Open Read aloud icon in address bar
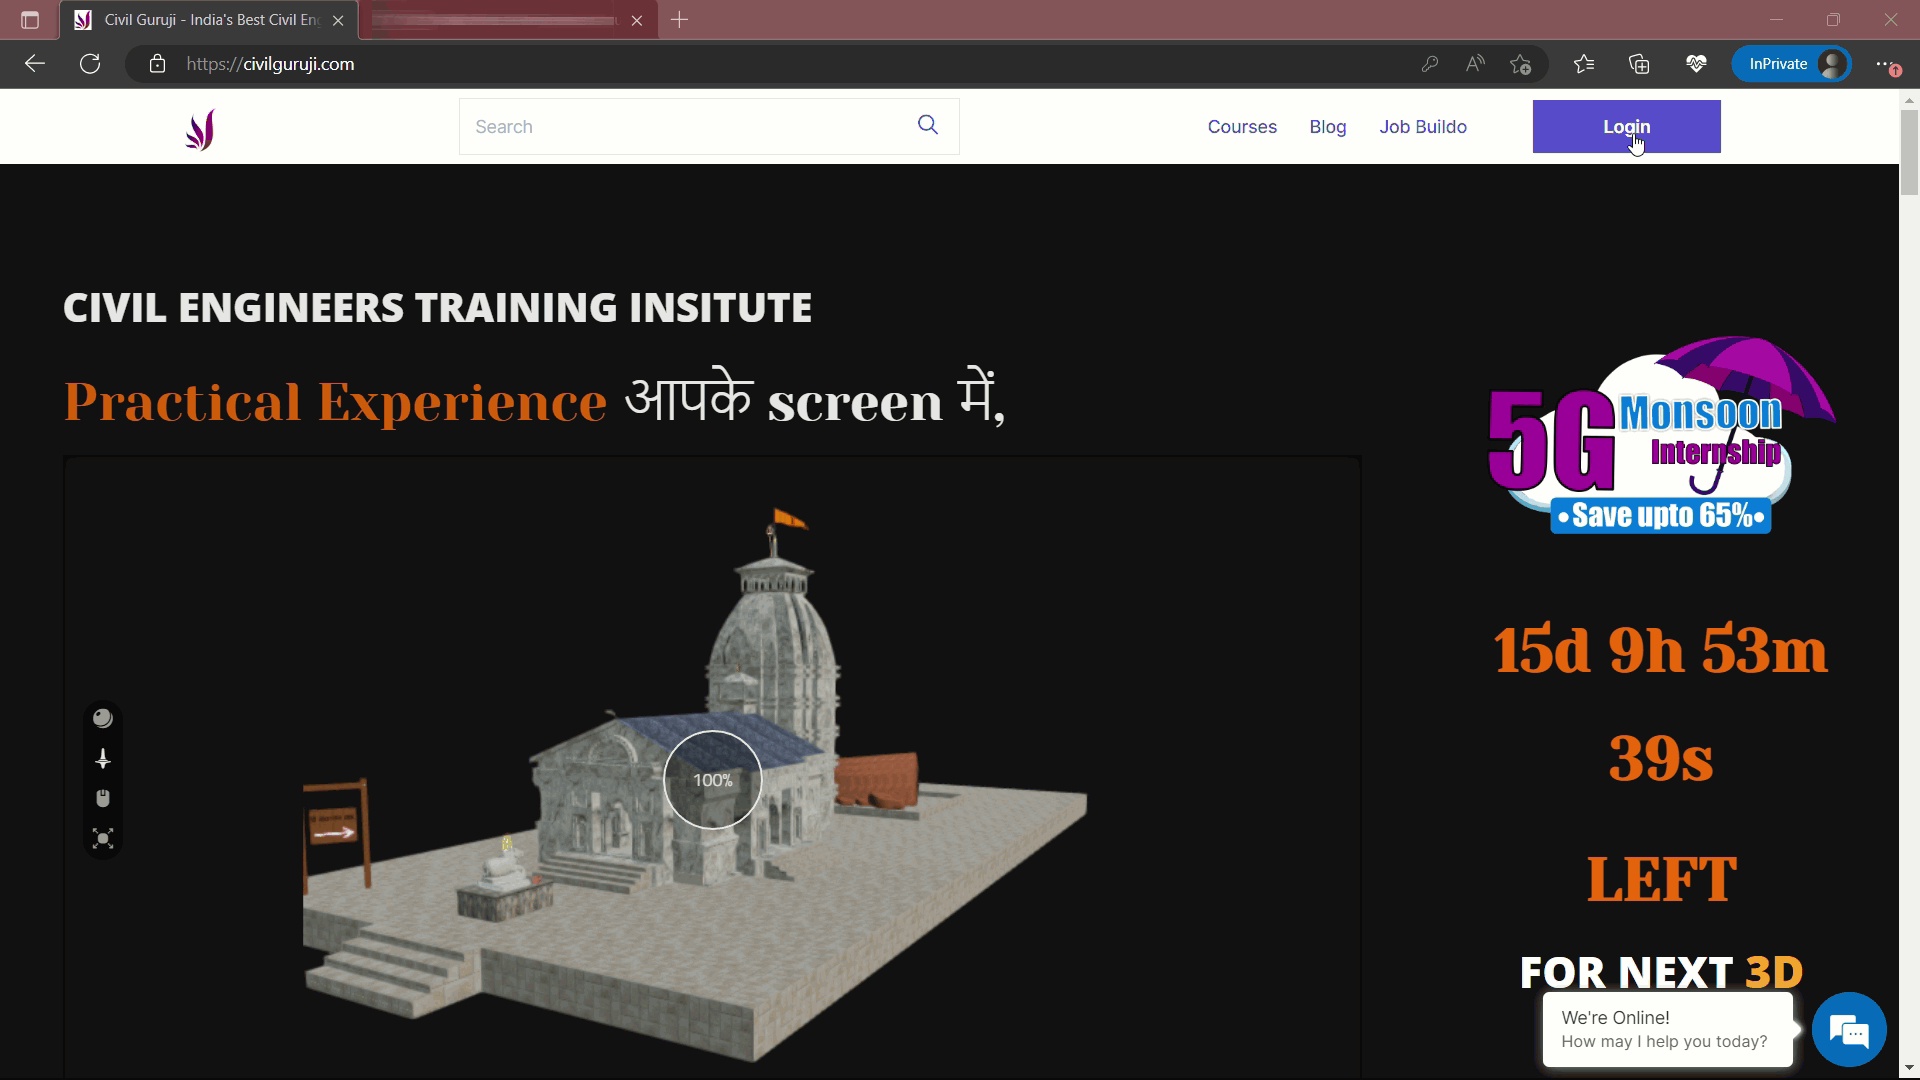Image resolution: width=1920 pixels, height=1080 pixels. point(1475,64)
